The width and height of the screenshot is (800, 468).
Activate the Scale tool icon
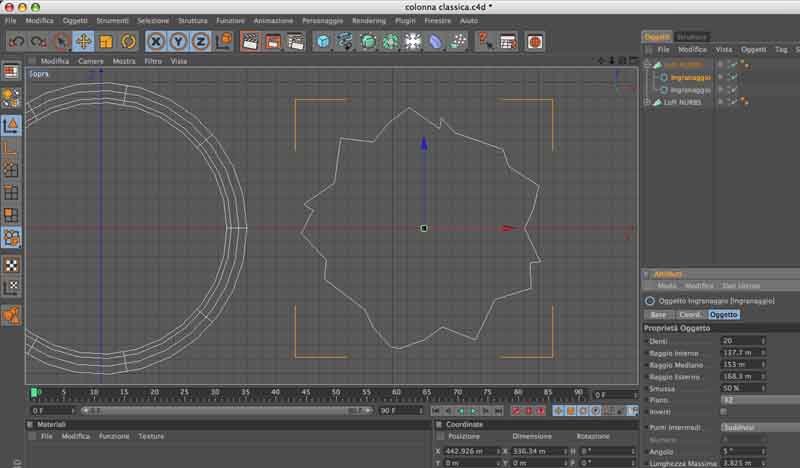pos(106,42)
